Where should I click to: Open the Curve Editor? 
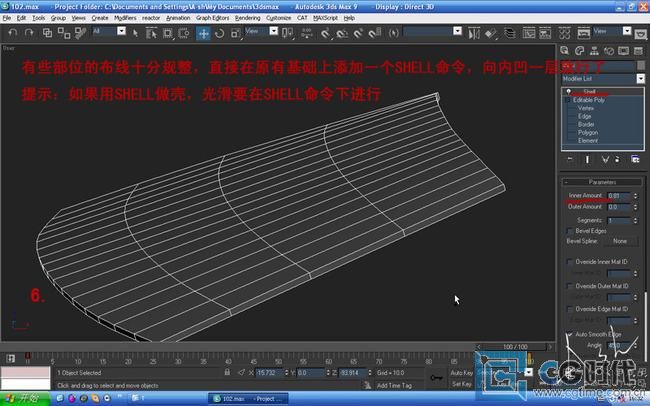(529, 33)
